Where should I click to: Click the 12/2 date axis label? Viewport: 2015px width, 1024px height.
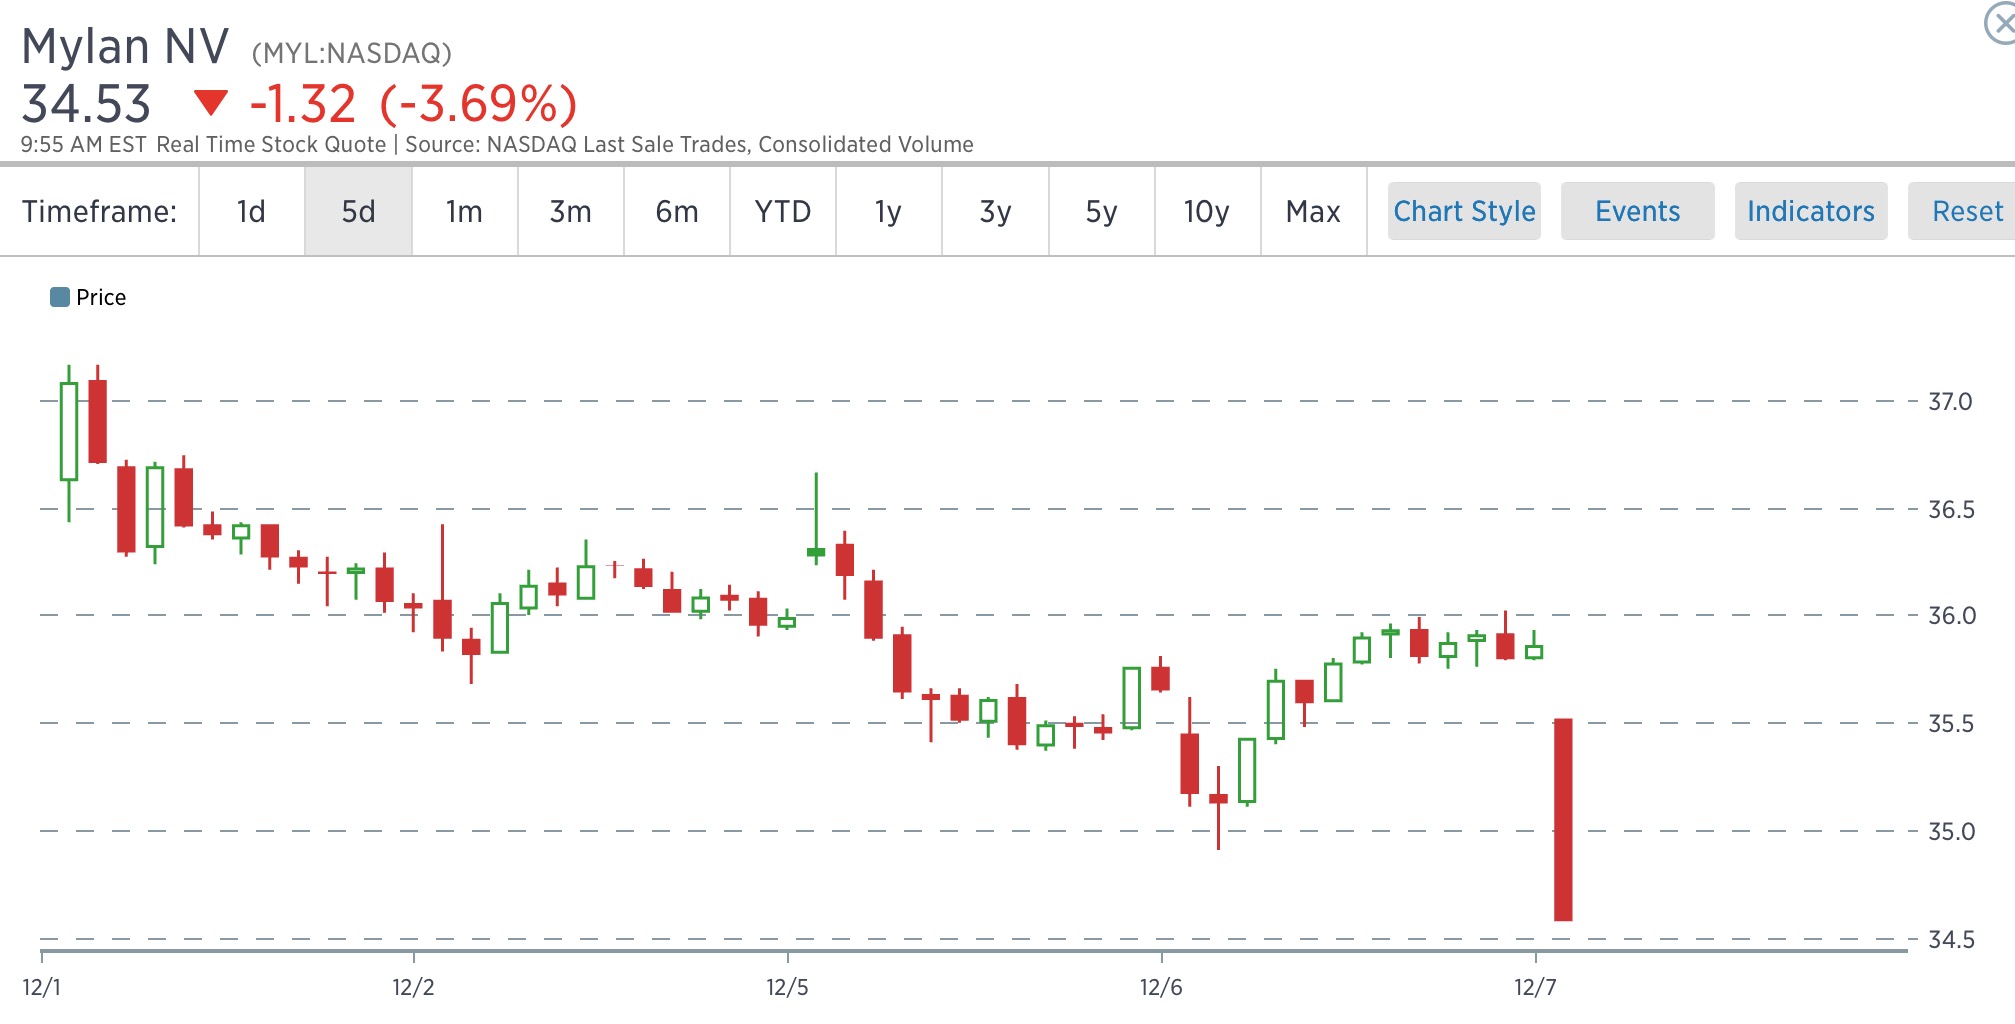413,987
